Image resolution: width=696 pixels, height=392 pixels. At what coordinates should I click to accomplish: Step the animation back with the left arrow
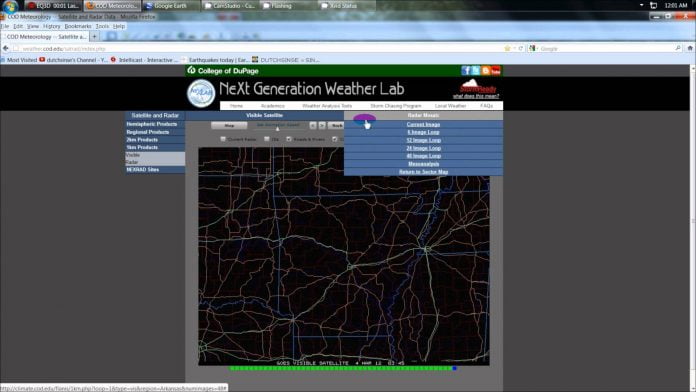point(313,126)
